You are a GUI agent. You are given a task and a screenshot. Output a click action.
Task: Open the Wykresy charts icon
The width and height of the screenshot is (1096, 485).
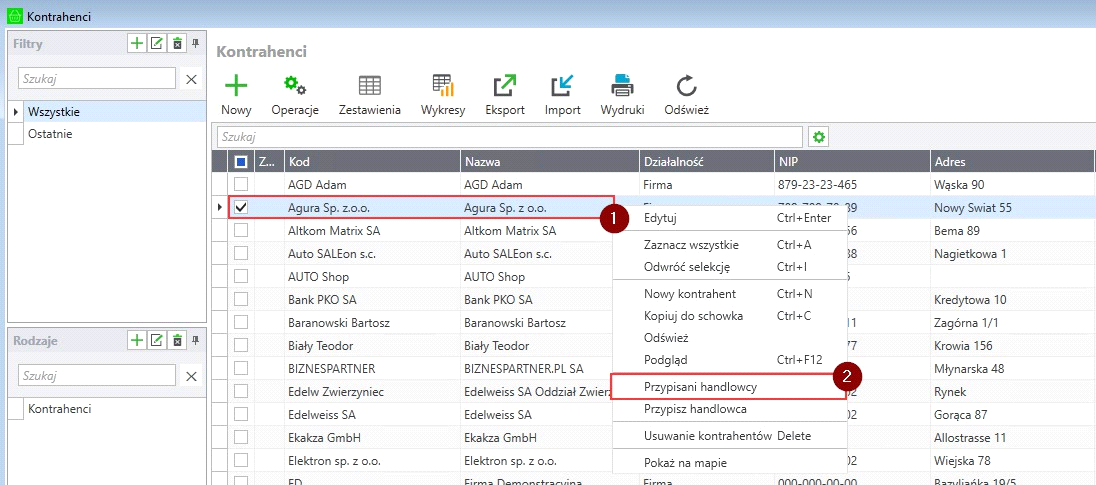point(443,87)
